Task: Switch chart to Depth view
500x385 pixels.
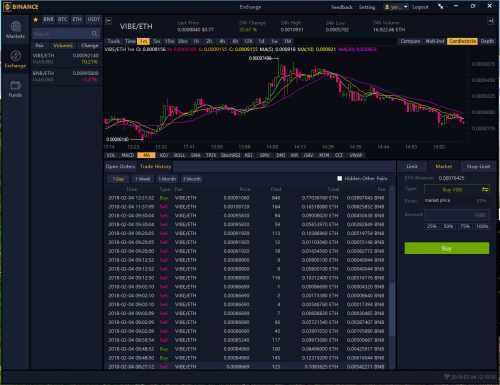Action: click(x=487, y=41)
